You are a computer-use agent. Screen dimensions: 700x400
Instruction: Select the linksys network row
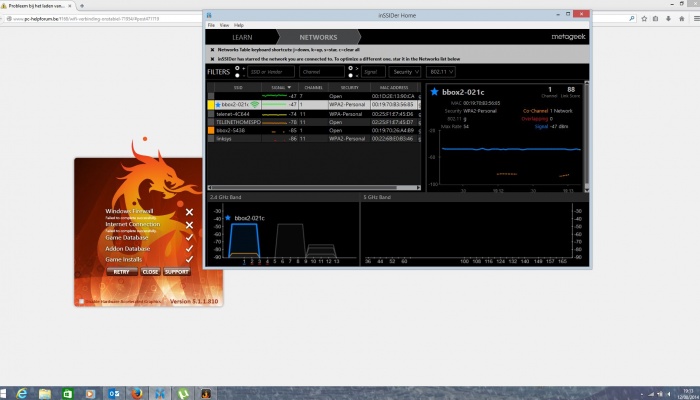click(x=314, y=138)
